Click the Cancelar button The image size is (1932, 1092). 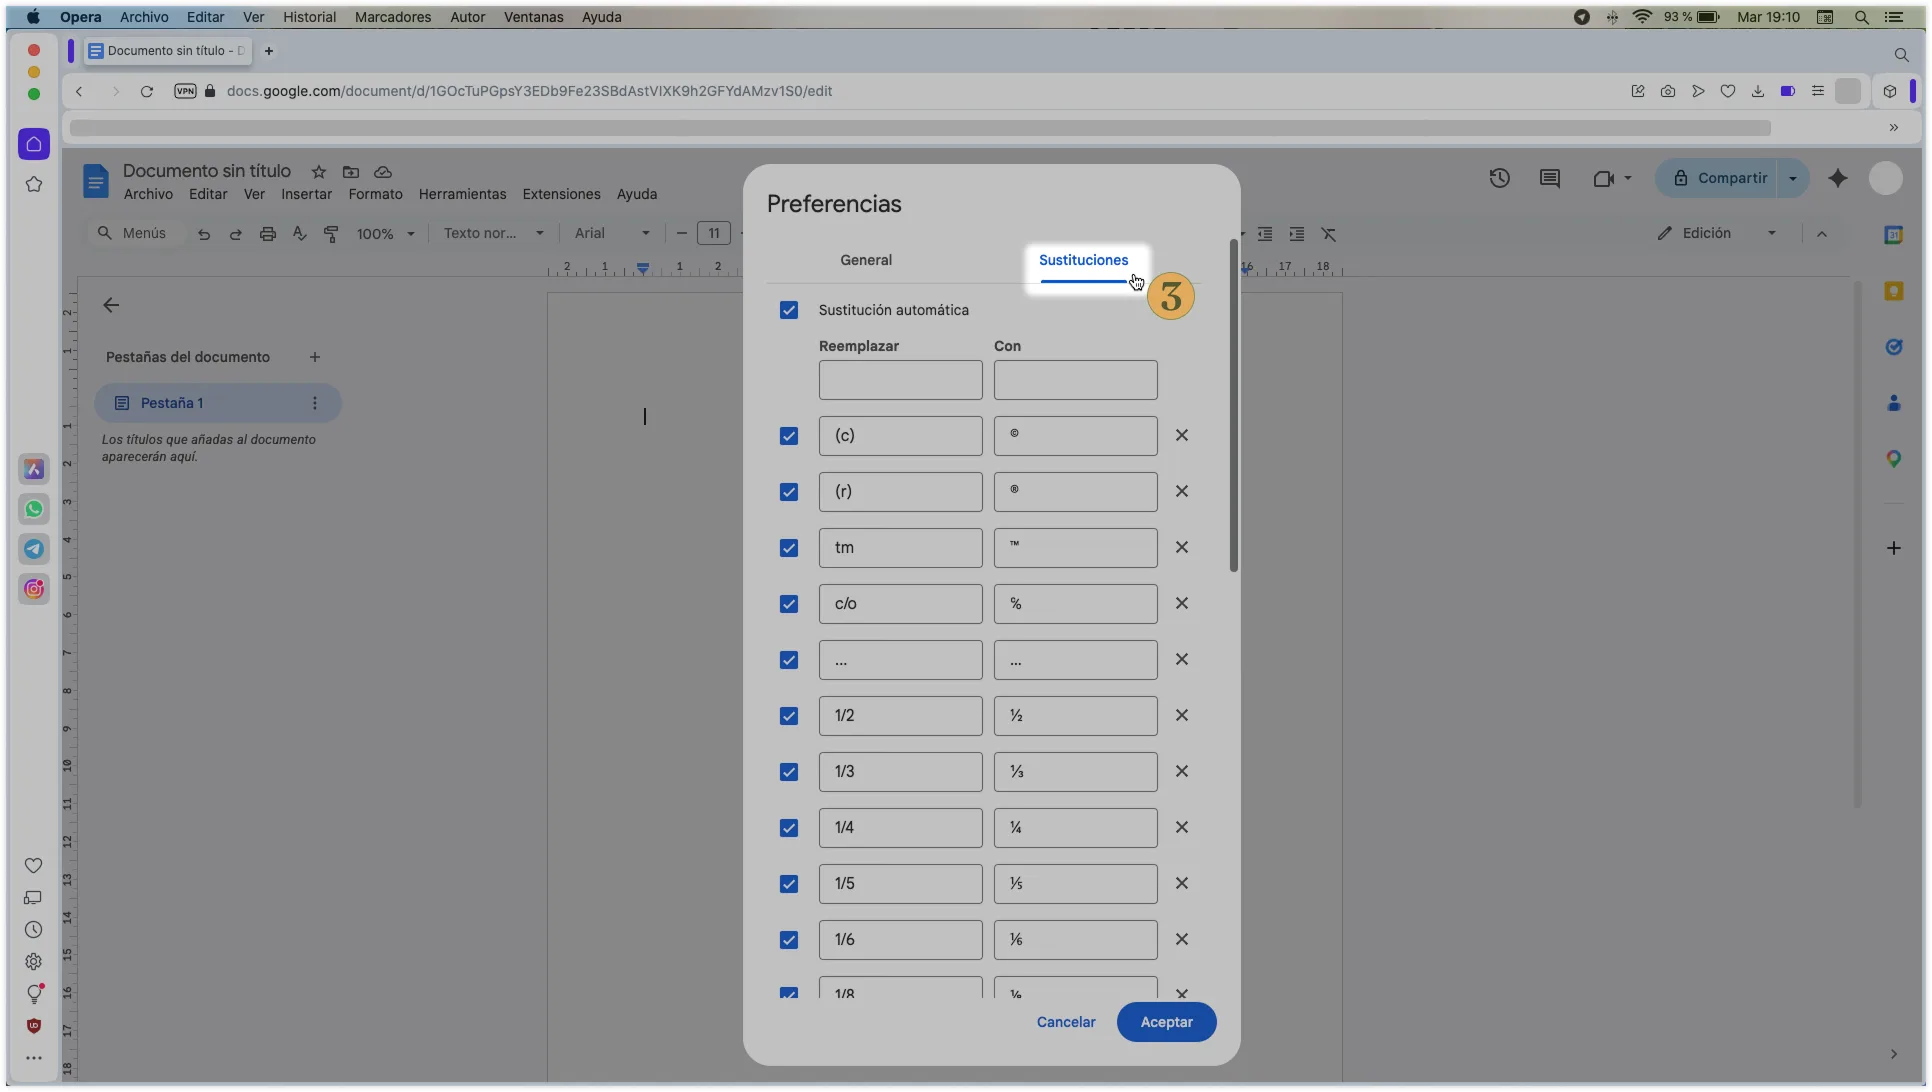pyautogui.click(x=1066, y=1022)
